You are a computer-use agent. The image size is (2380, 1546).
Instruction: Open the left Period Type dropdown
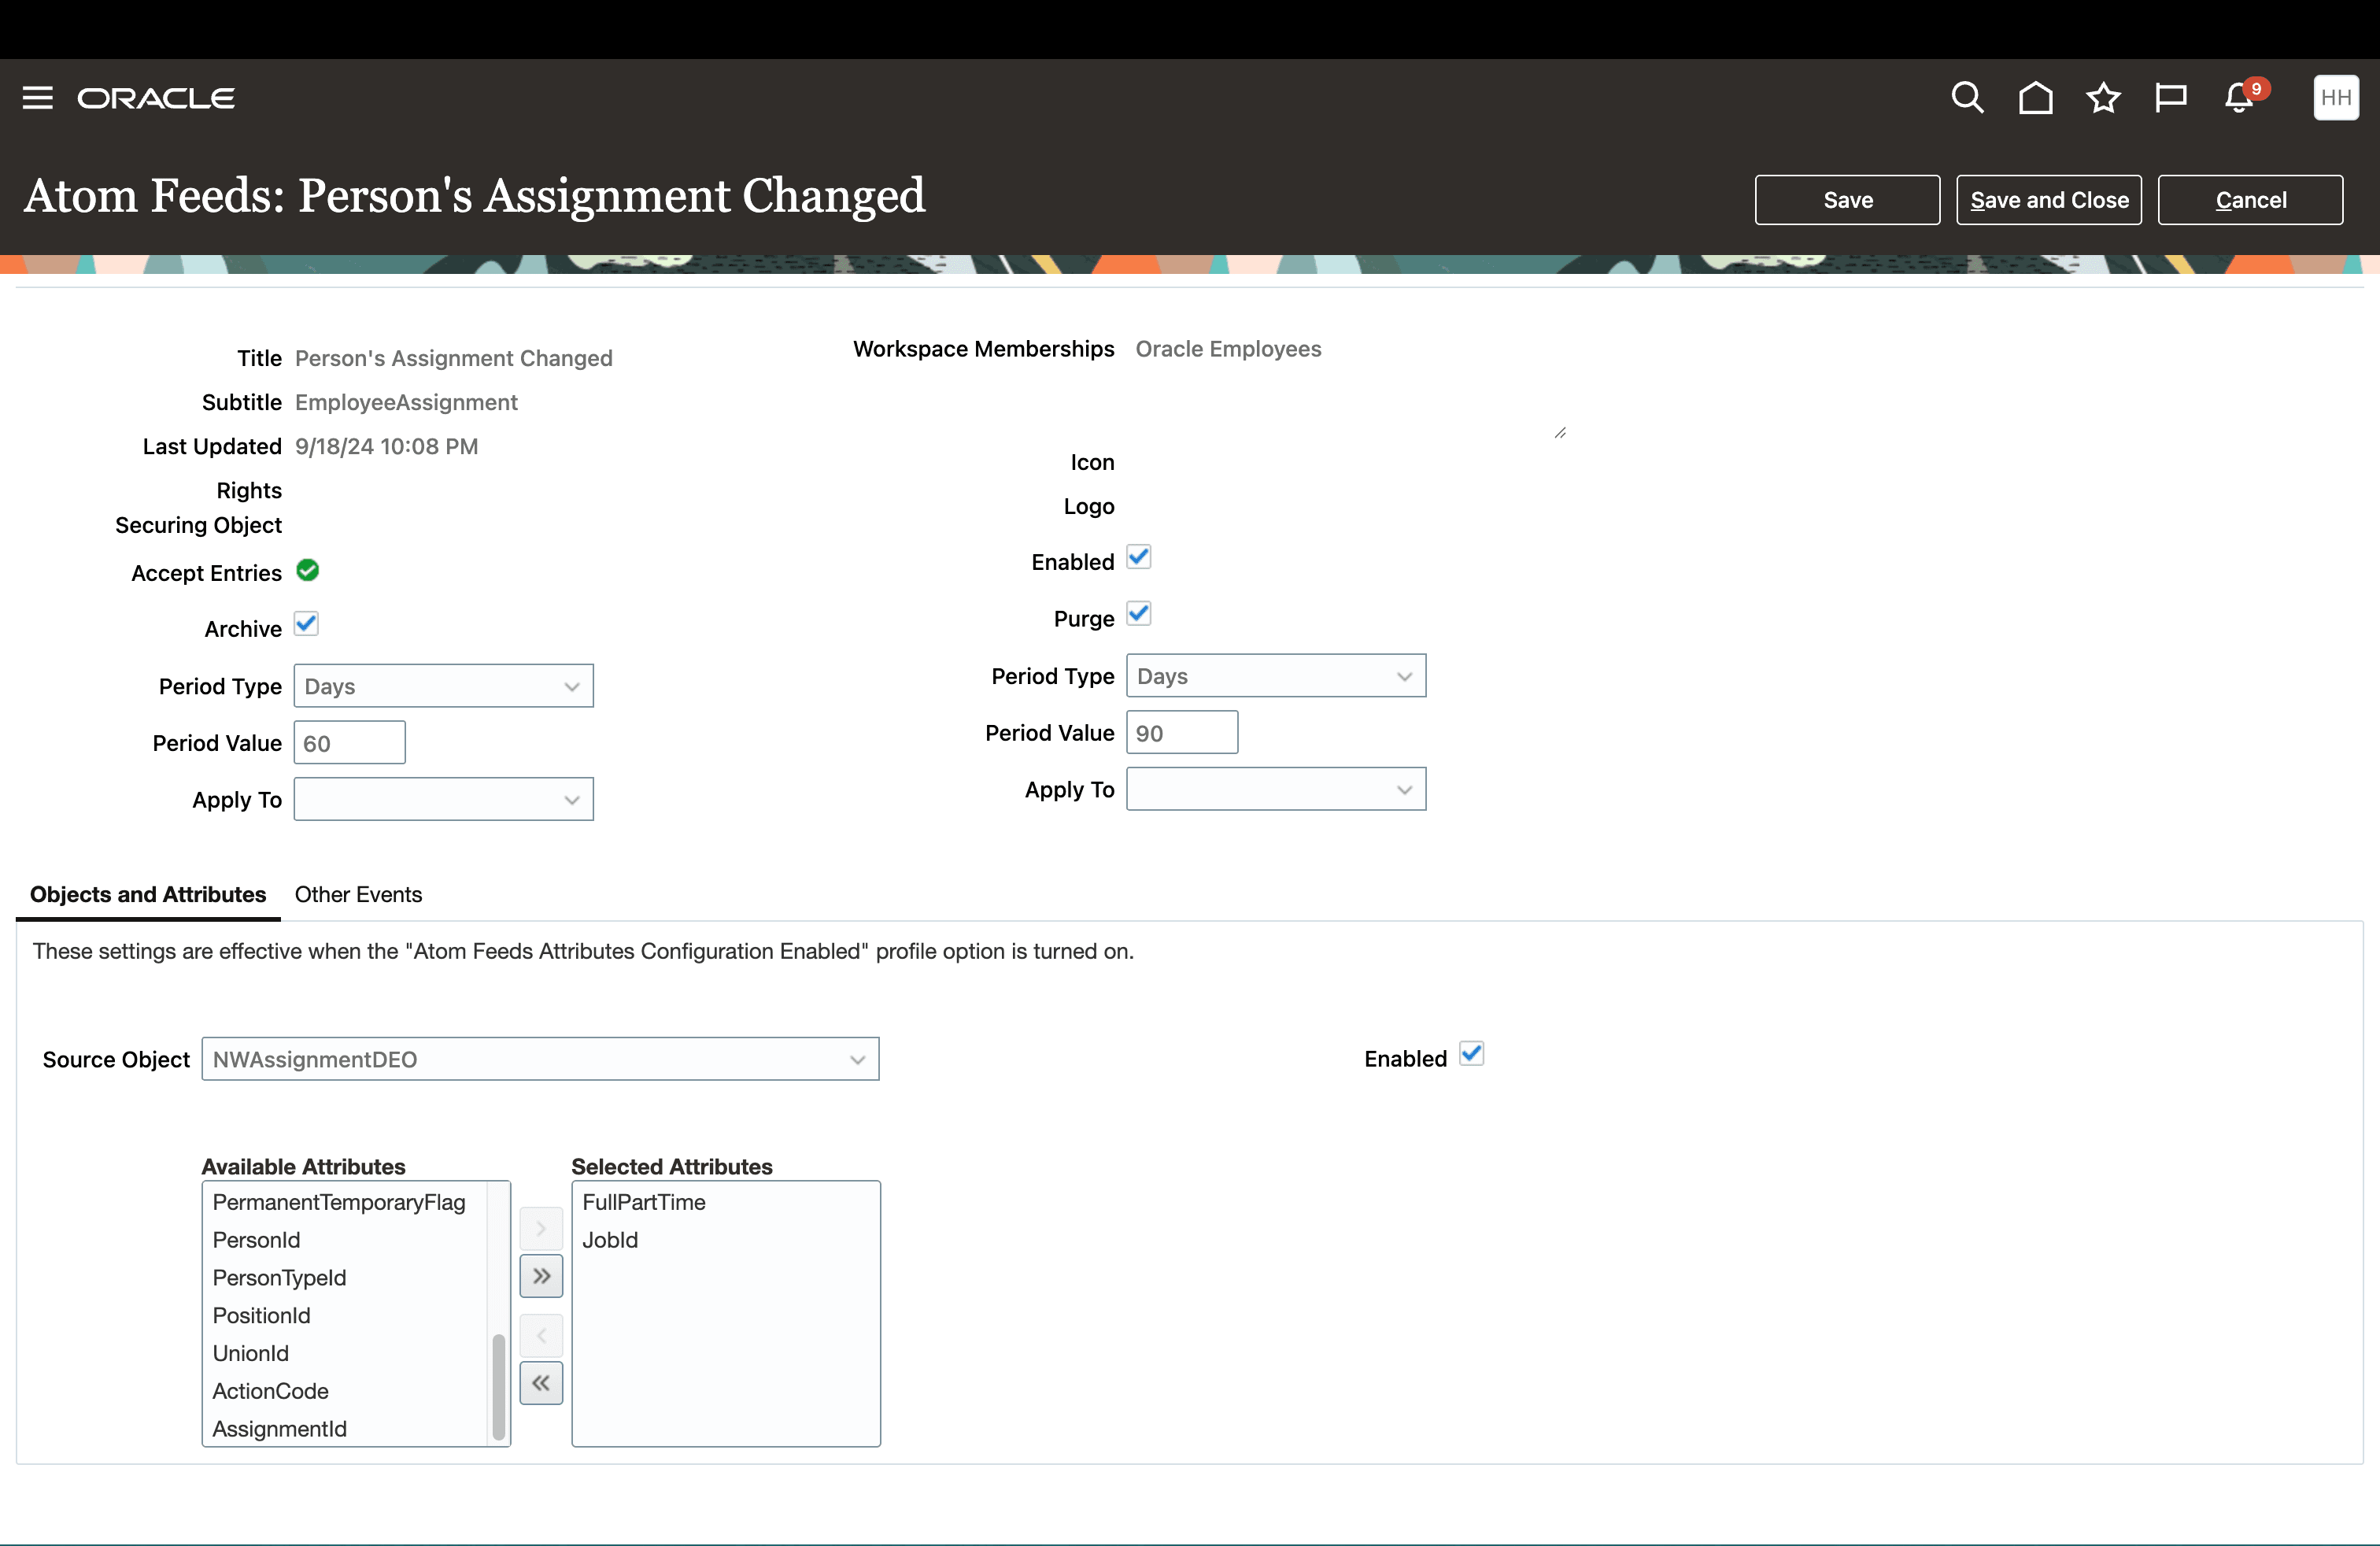coord(444,685)
